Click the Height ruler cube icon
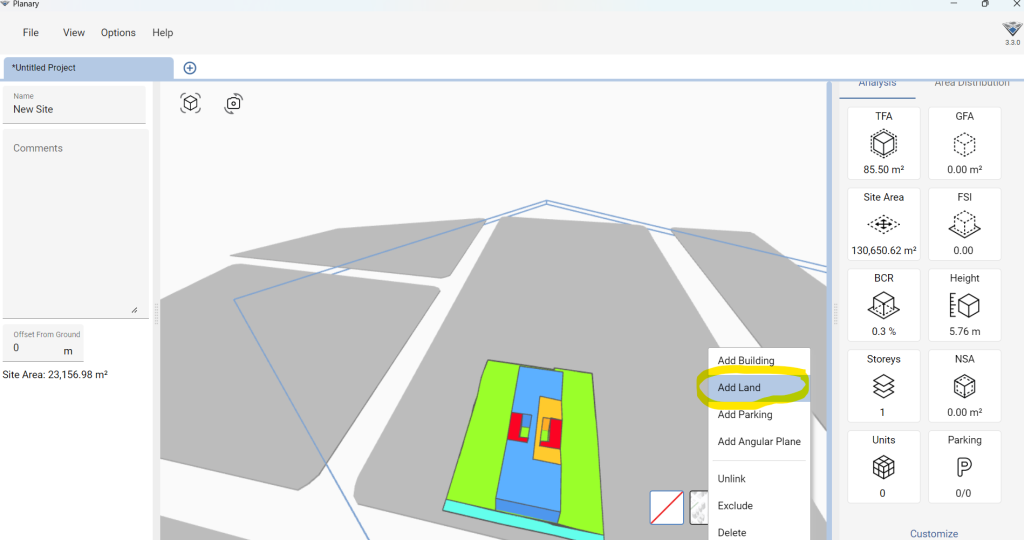This screenshot has width=1024, height=540. (x=965, y=306)
